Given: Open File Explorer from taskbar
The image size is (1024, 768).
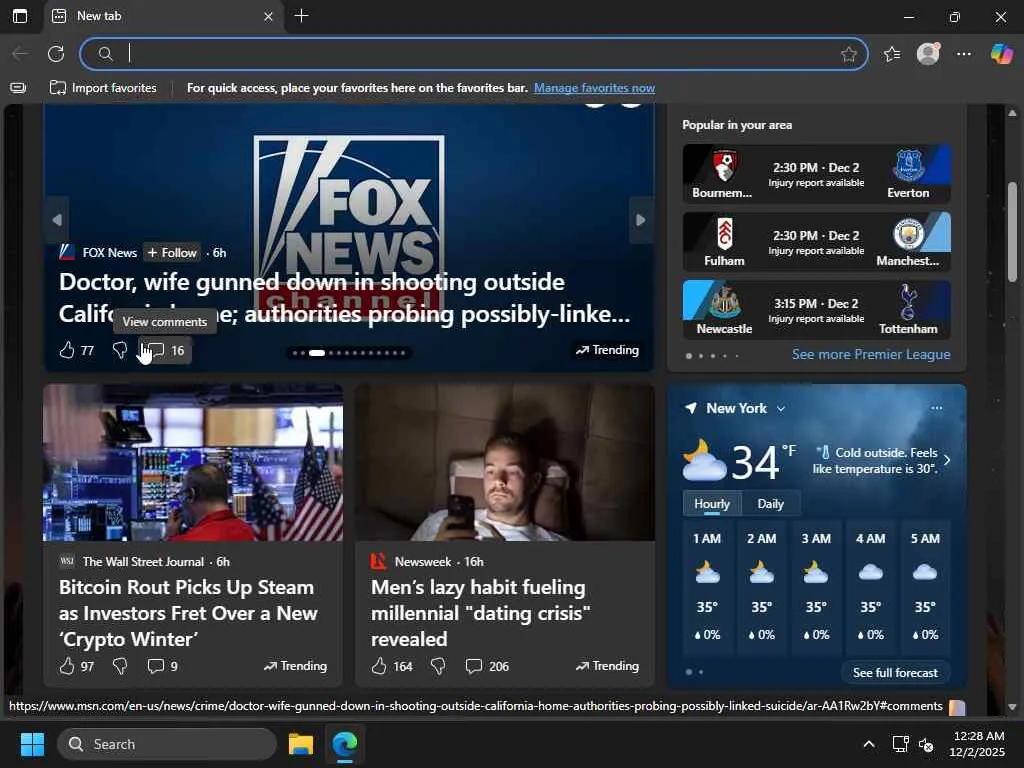Looking at the screenshot, I should [301, 744].
